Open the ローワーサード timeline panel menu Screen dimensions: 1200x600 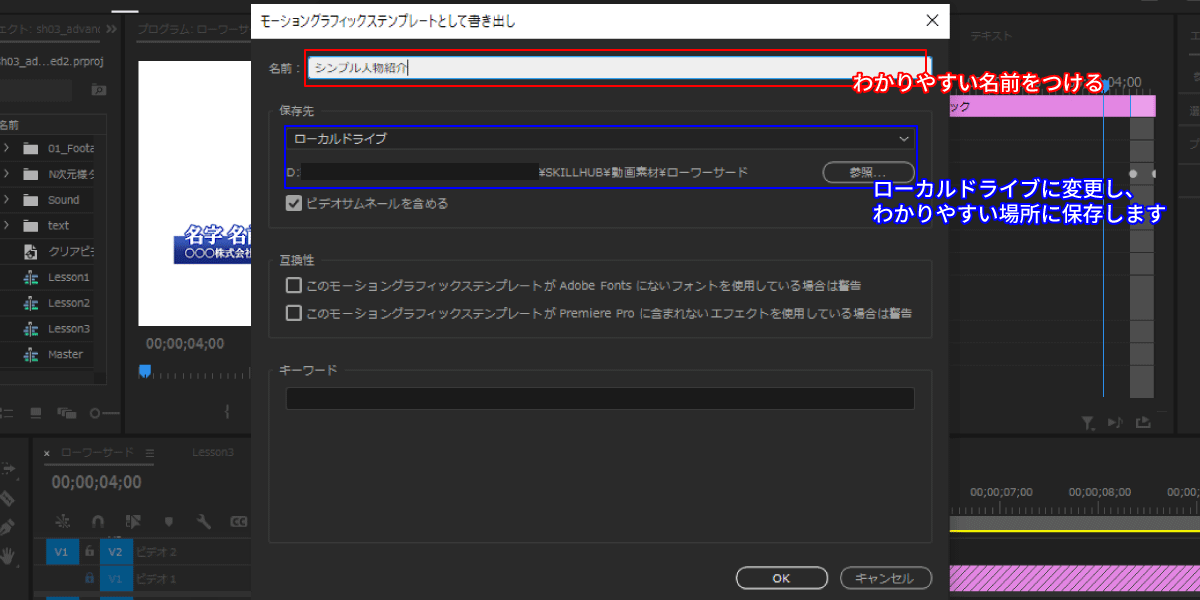coord(150,453)
